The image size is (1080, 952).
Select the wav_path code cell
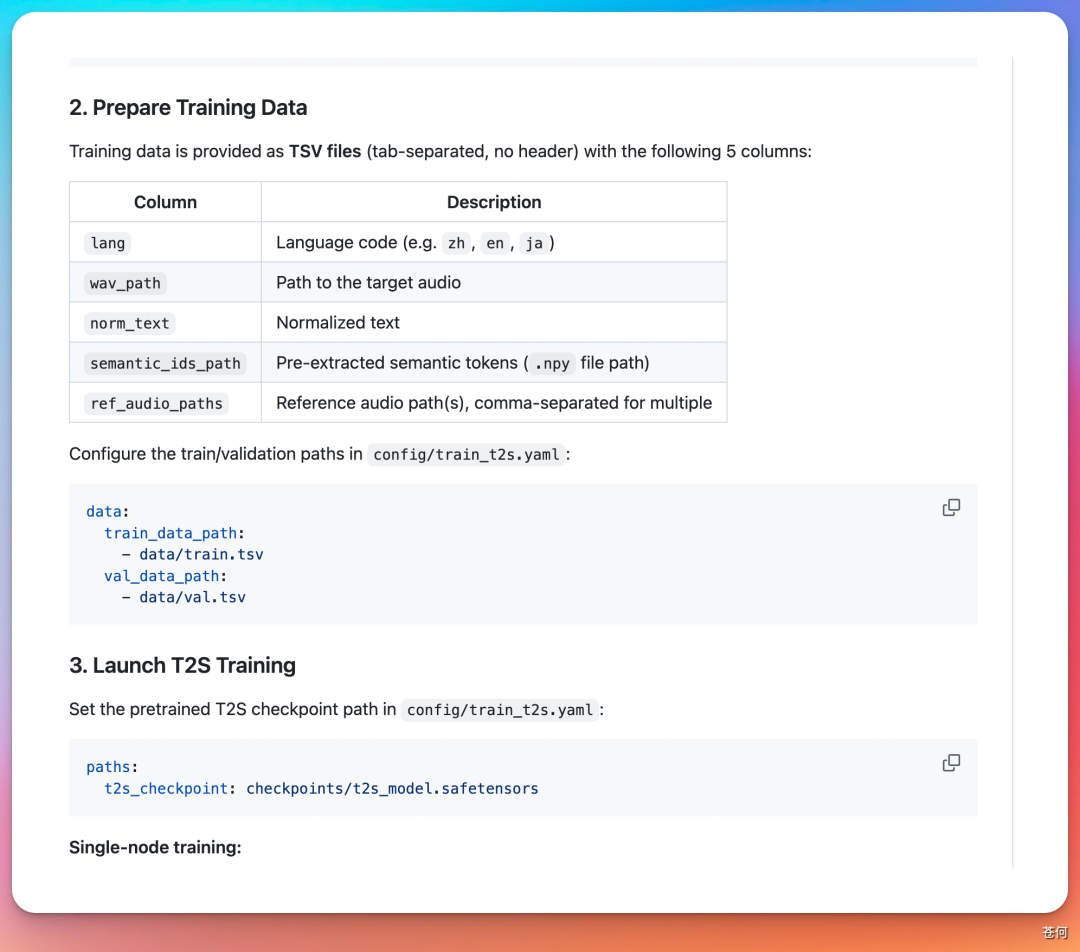pos(125,283)
